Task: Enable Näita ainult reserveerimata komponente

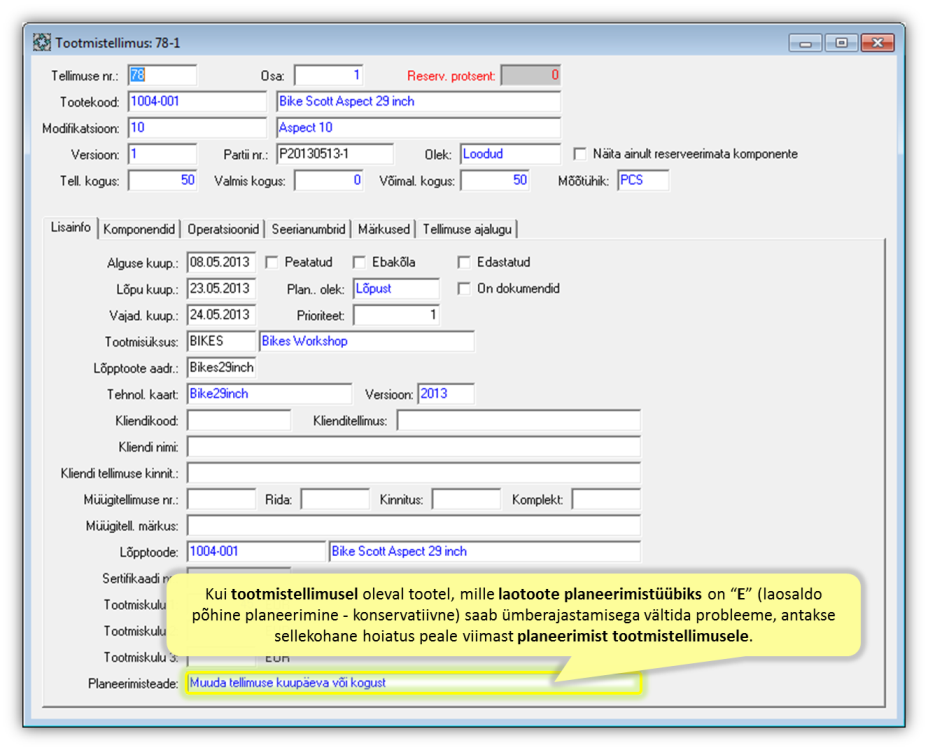Action: [580, 154]
